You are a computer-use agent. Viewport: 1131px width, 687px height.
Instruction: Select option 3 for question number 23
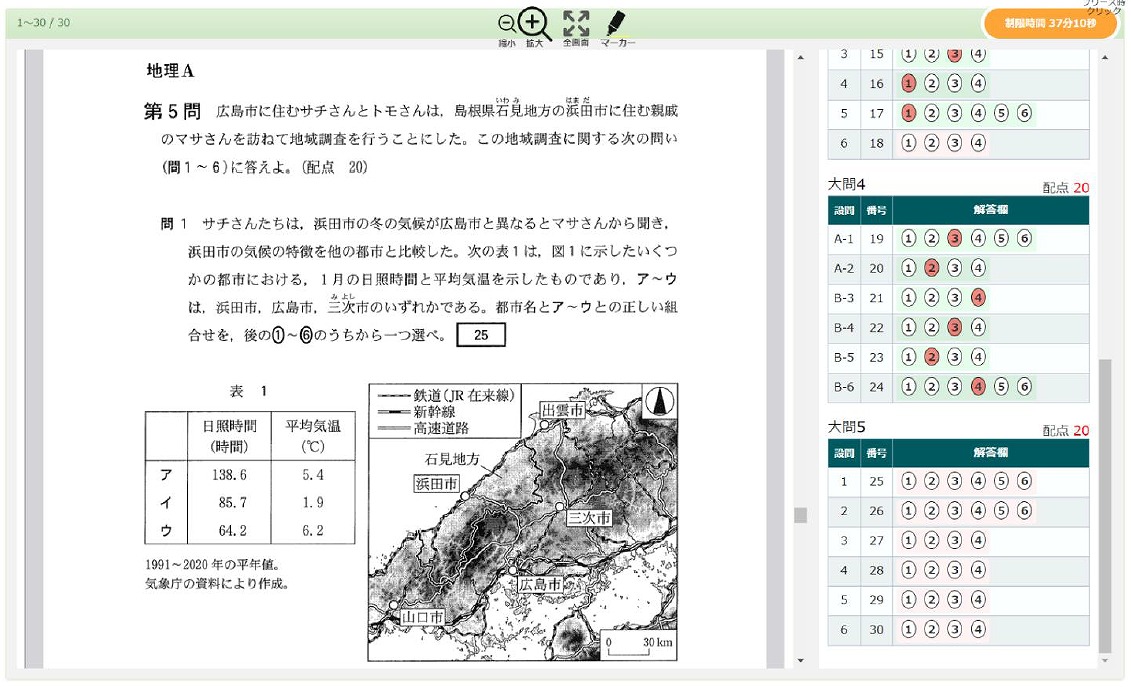point(954,356)
